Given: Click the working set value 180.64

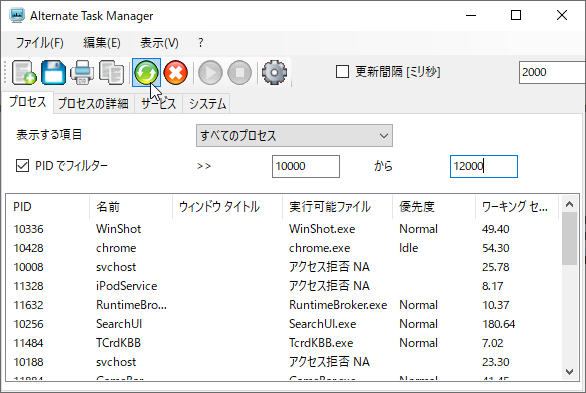Looking at the screenshot, I should (499, 324).
